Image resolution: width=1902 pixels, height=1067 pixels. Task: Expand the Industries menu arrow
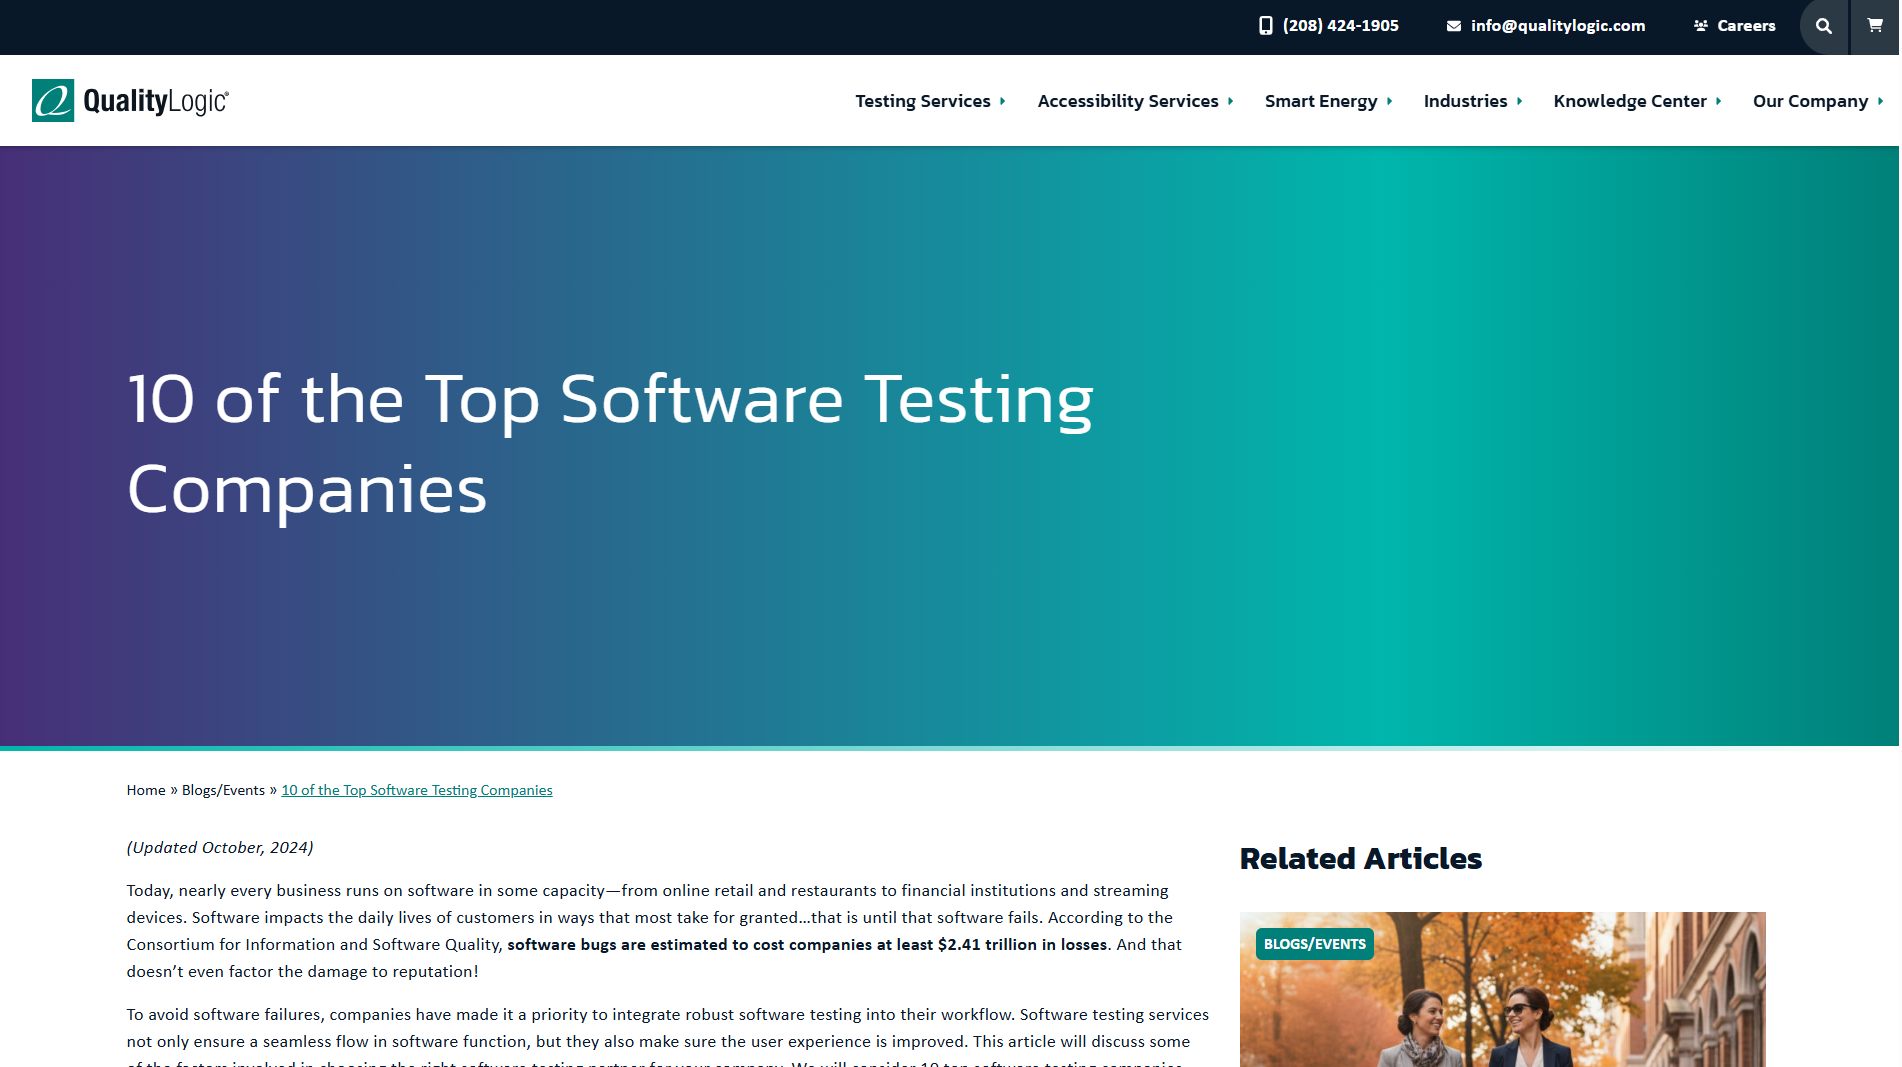(x=1520, y=101)
